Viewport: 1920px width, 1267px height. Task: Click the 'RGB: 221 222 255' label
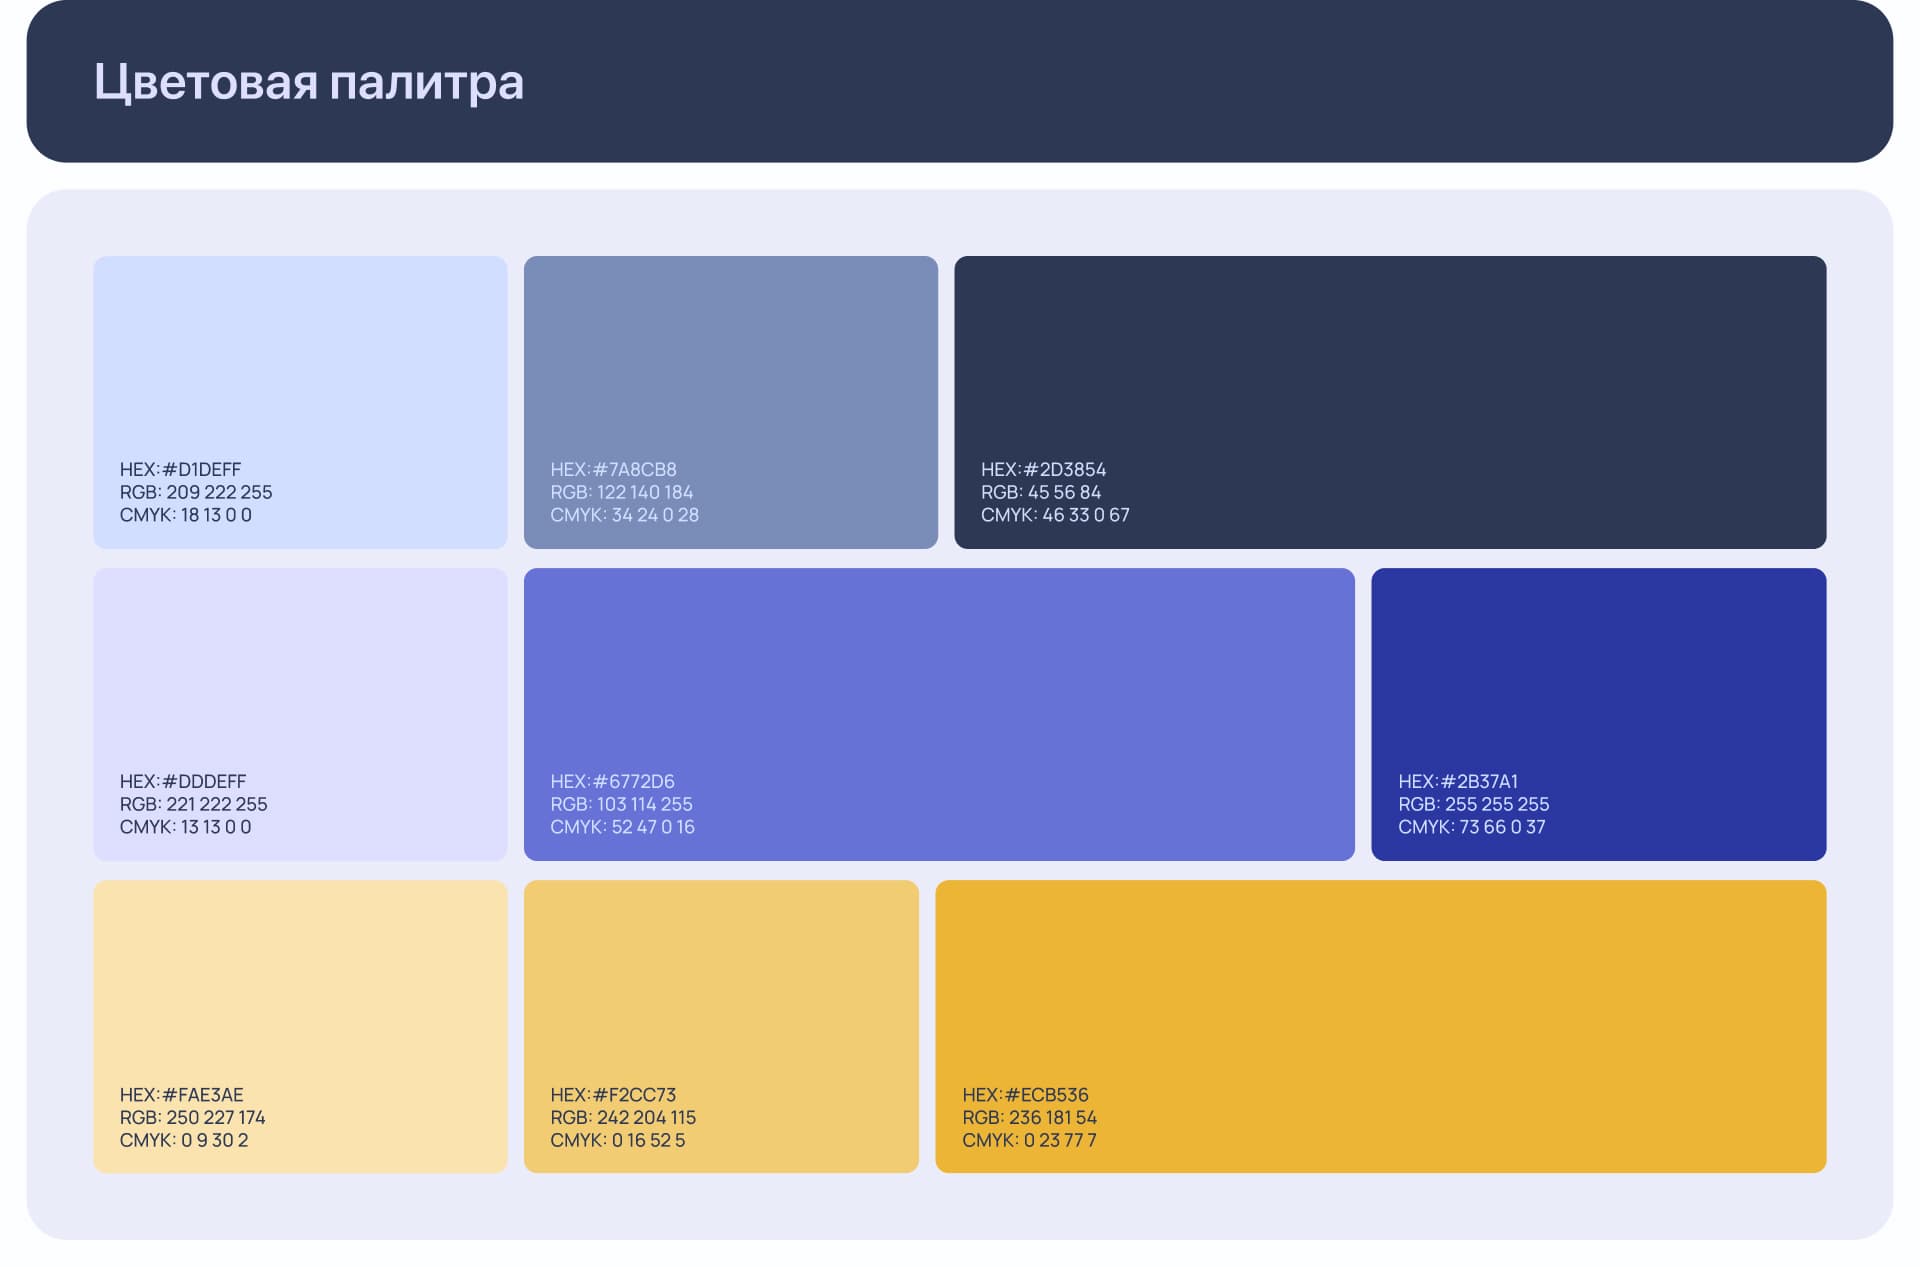point(193,804)
